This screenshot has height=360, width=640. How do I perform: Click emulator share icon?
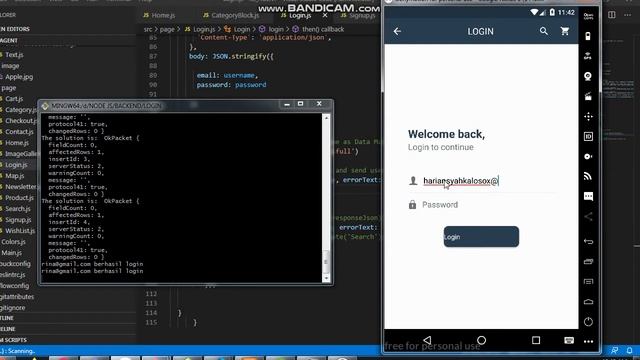[588, 217]
